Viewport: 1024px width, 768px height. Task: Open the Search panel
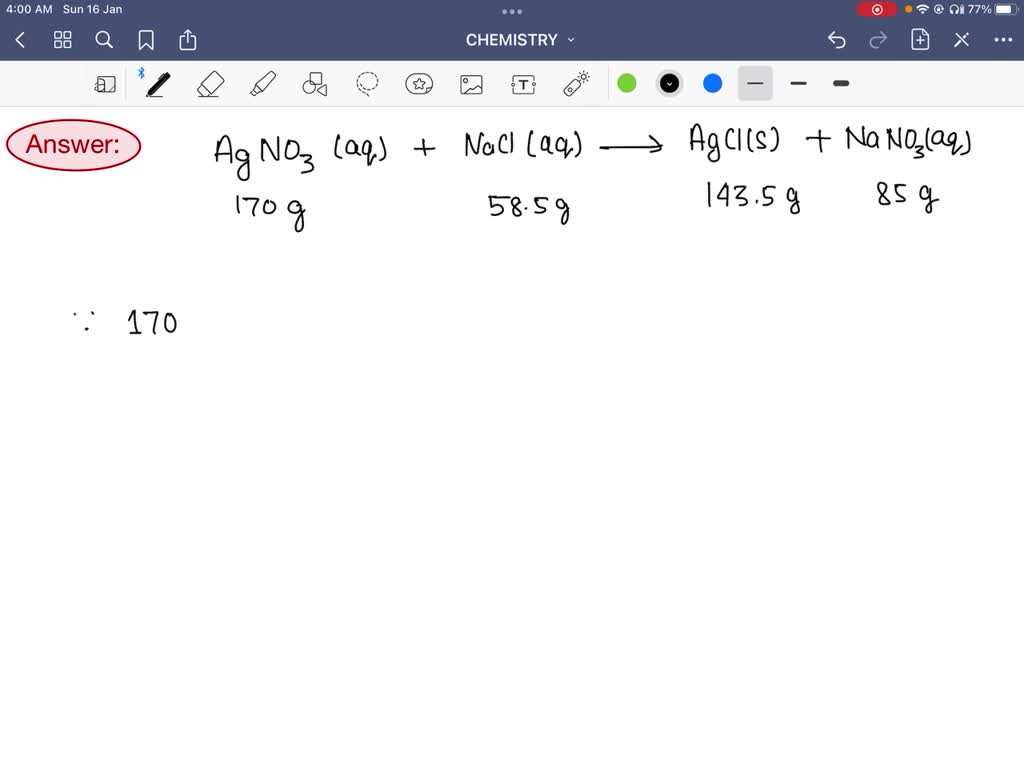pyautogui.click(x=104, y=40)
